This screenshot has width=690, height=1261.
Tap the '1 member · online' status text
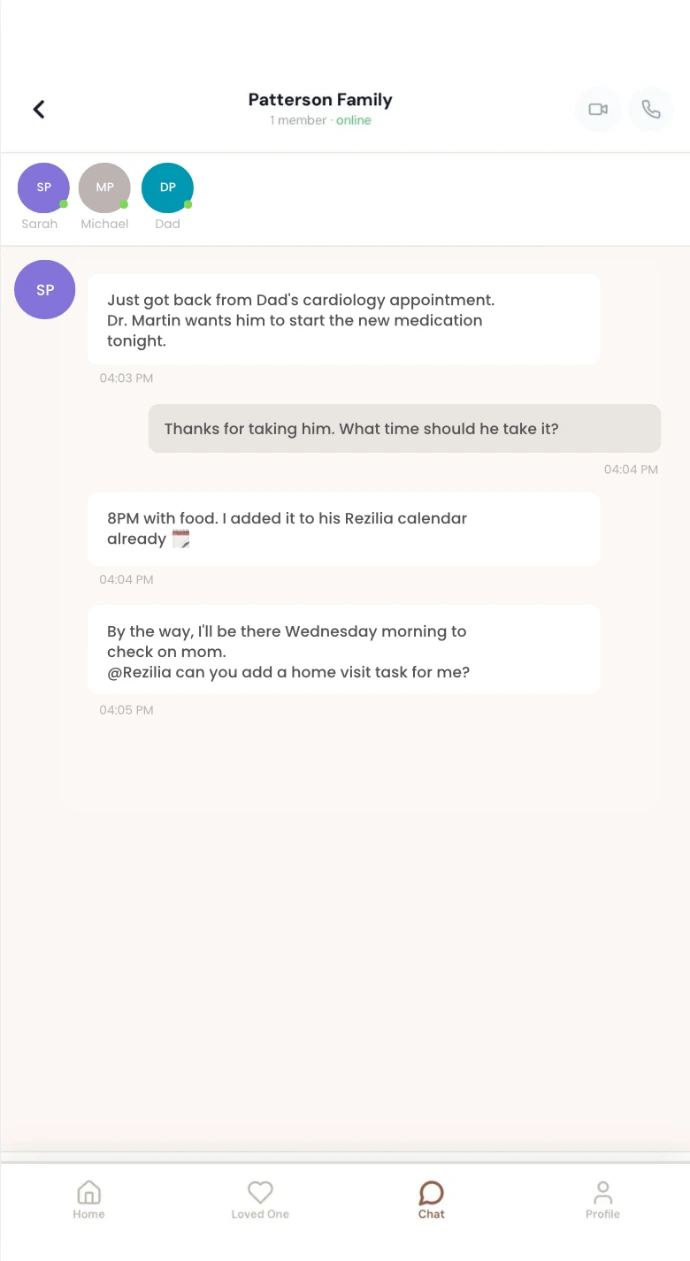(320, 121)
